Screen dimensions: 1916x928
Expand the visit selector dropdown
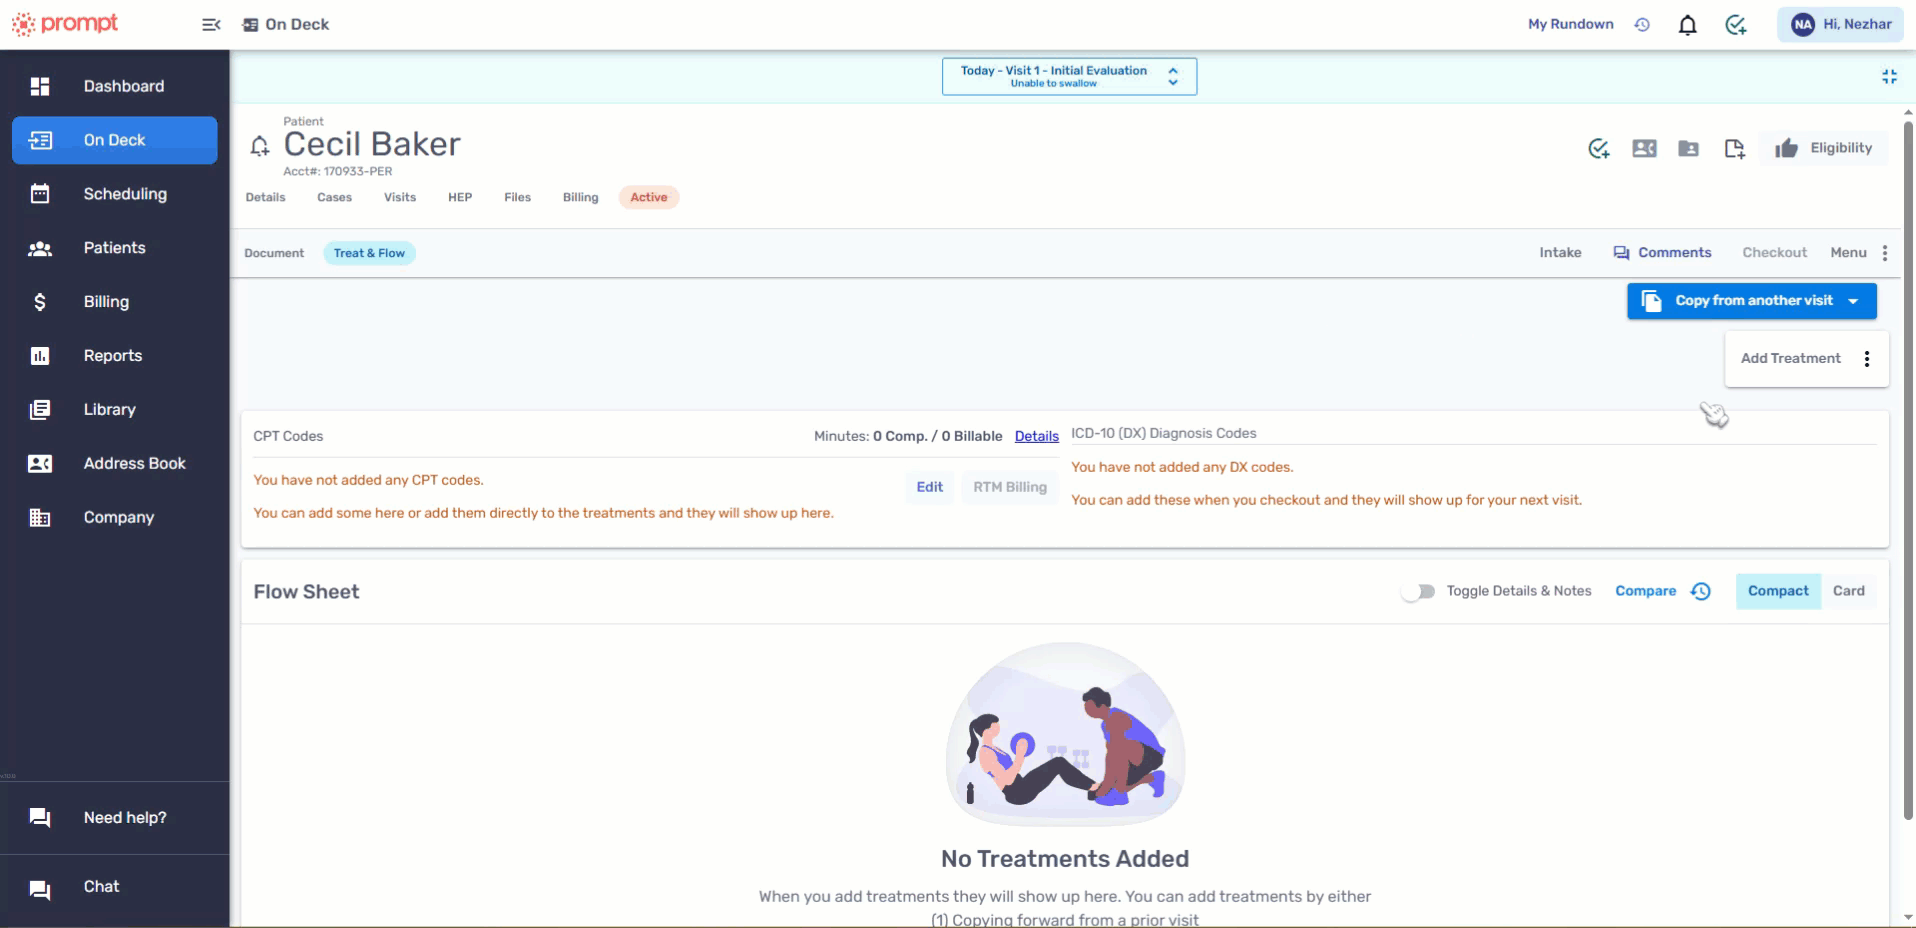tap(1069, 77)
